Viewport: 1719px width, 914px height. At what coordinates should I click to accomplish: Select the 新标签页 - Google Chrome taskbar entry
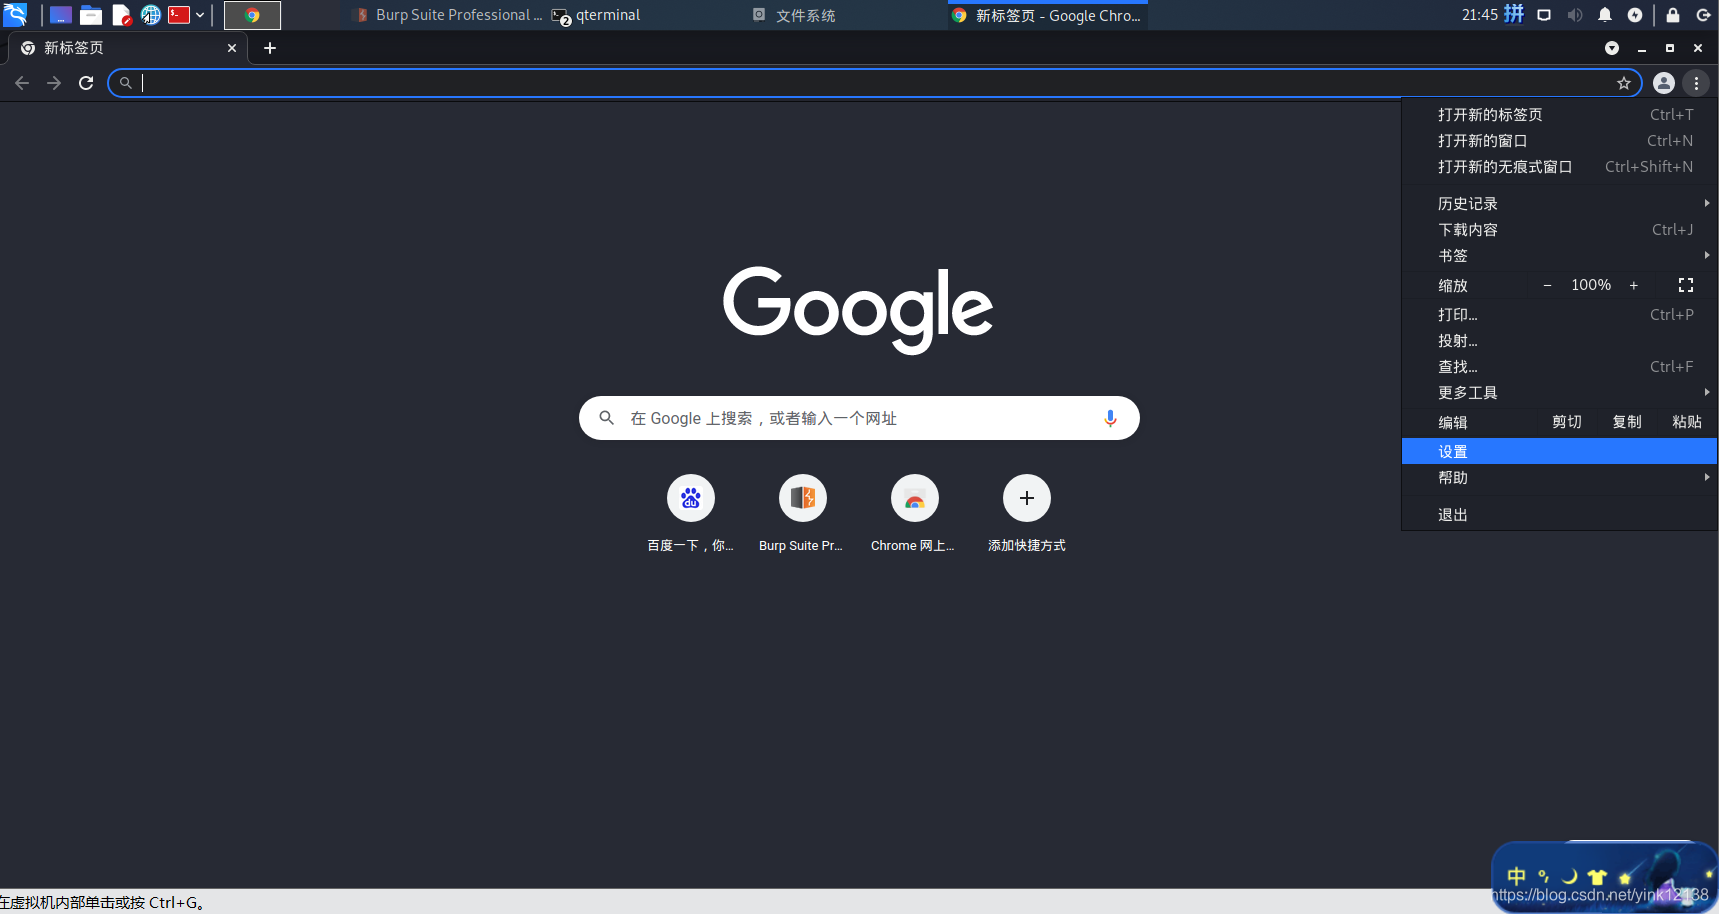[x=1047, y=15]
